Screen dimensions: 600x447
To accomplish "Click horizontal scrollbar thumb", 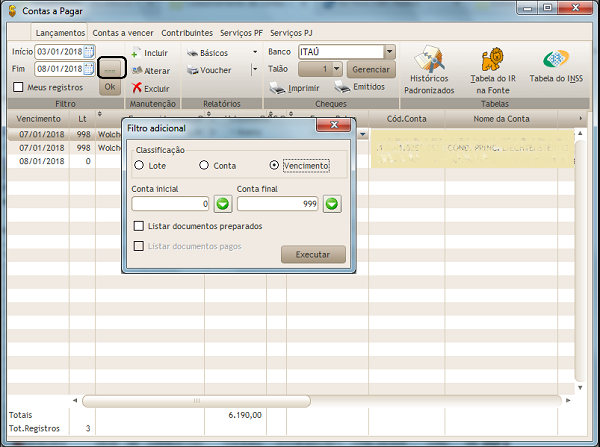I will click(196, 401).
